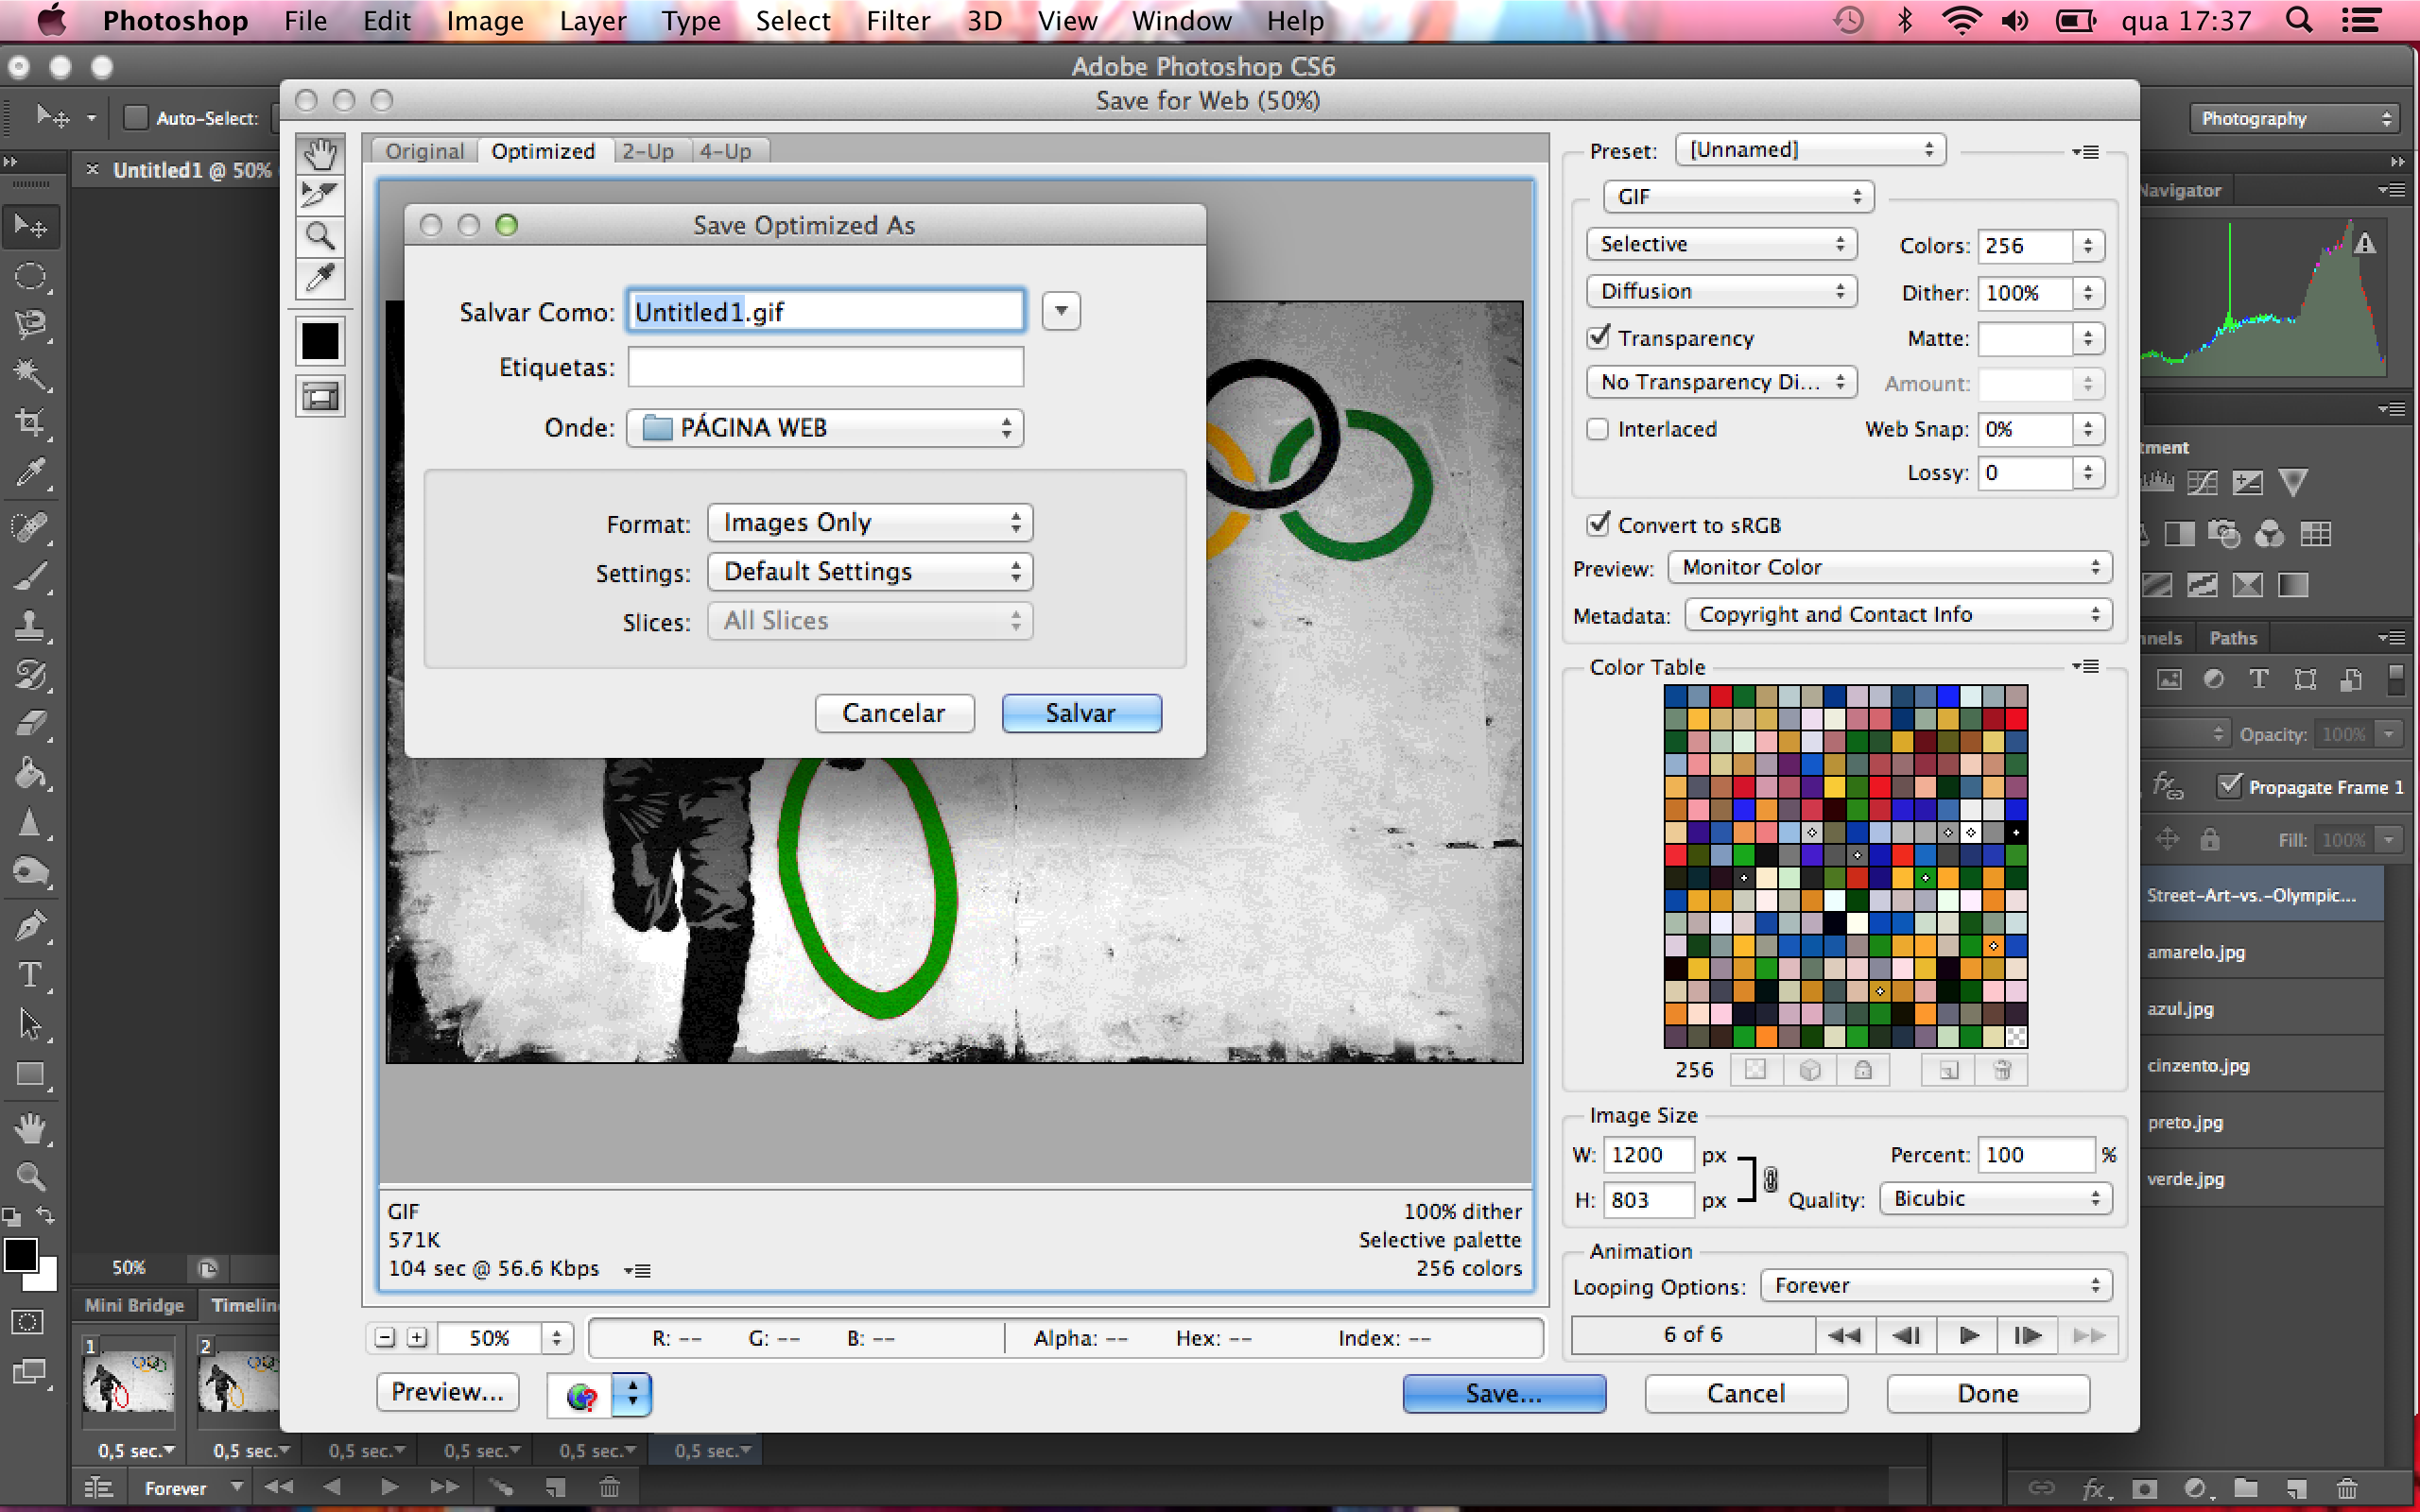Open the Settings Default Settings dropdown
The width and height of the screenshot is (2420, 1512).
tap(870, 572)
